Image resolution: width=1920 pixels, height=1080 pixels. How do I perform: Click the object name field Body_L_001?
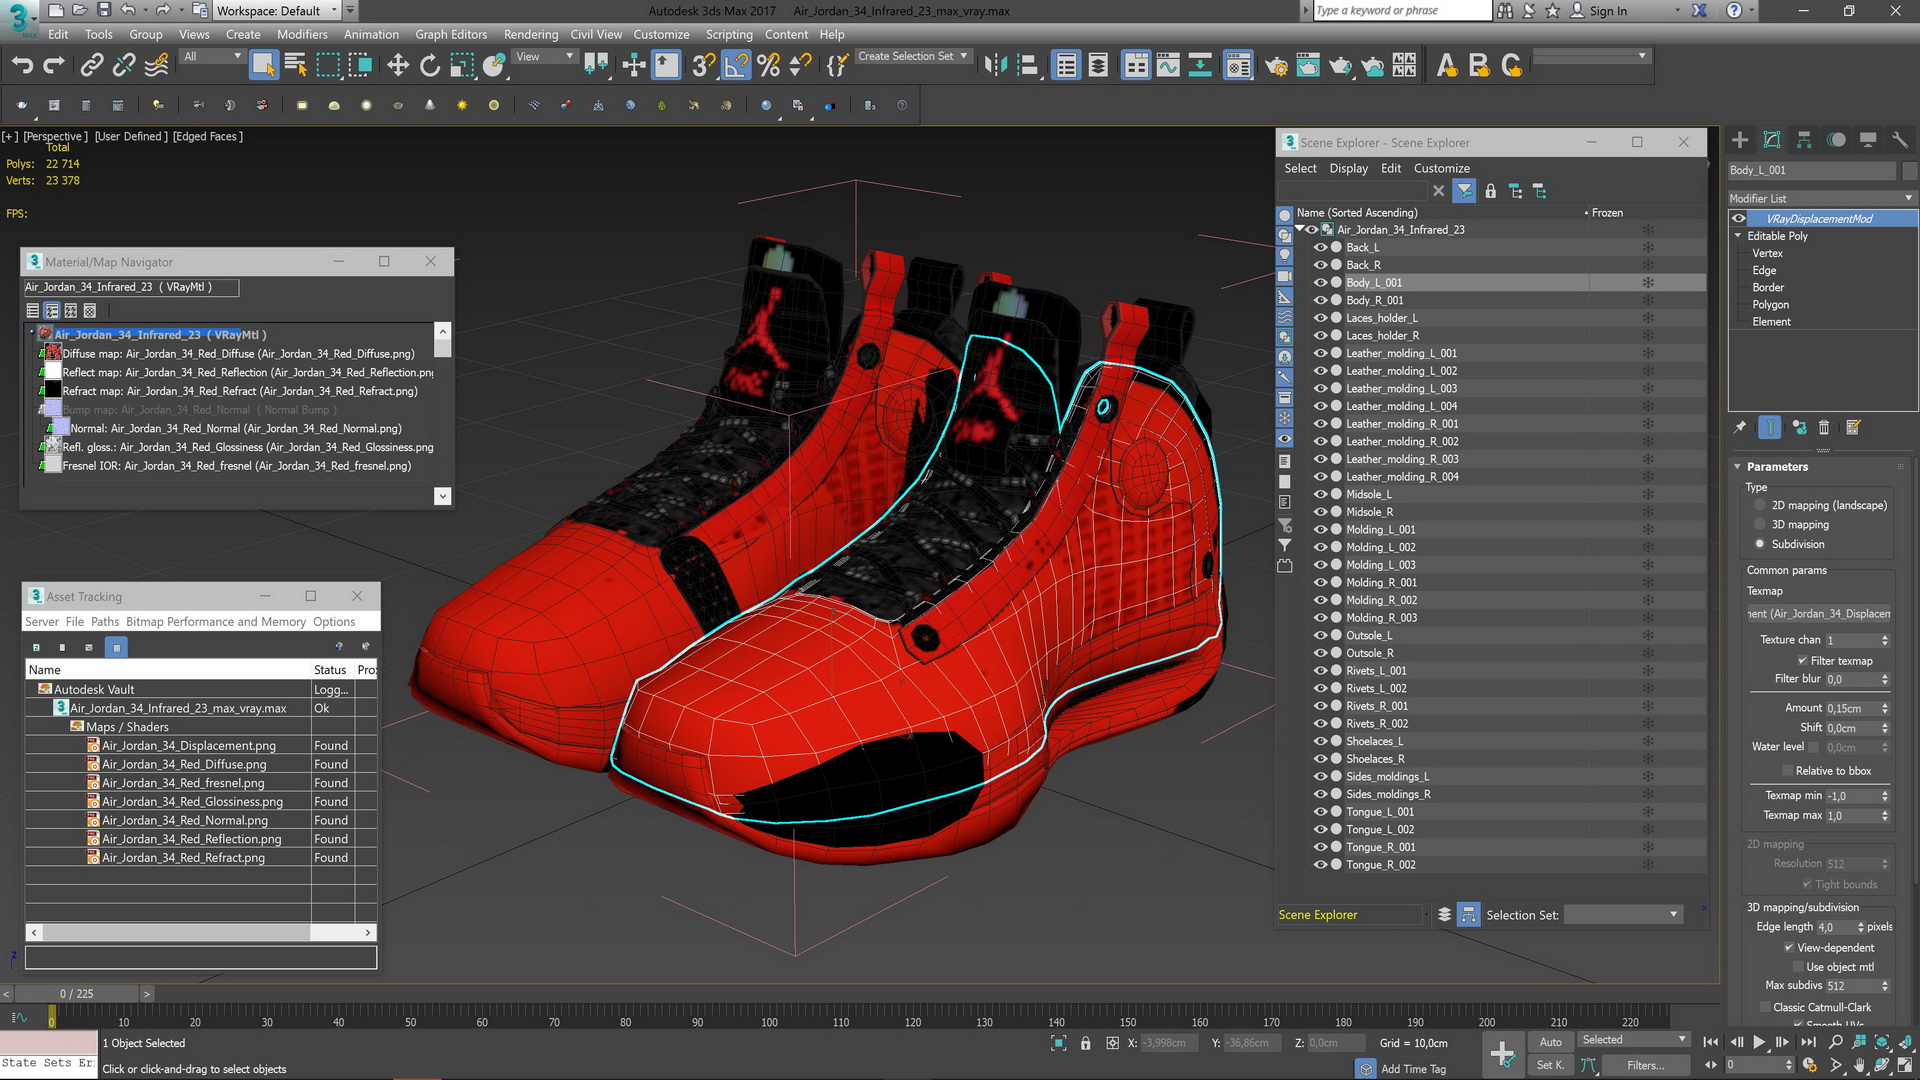[1811, 170]
